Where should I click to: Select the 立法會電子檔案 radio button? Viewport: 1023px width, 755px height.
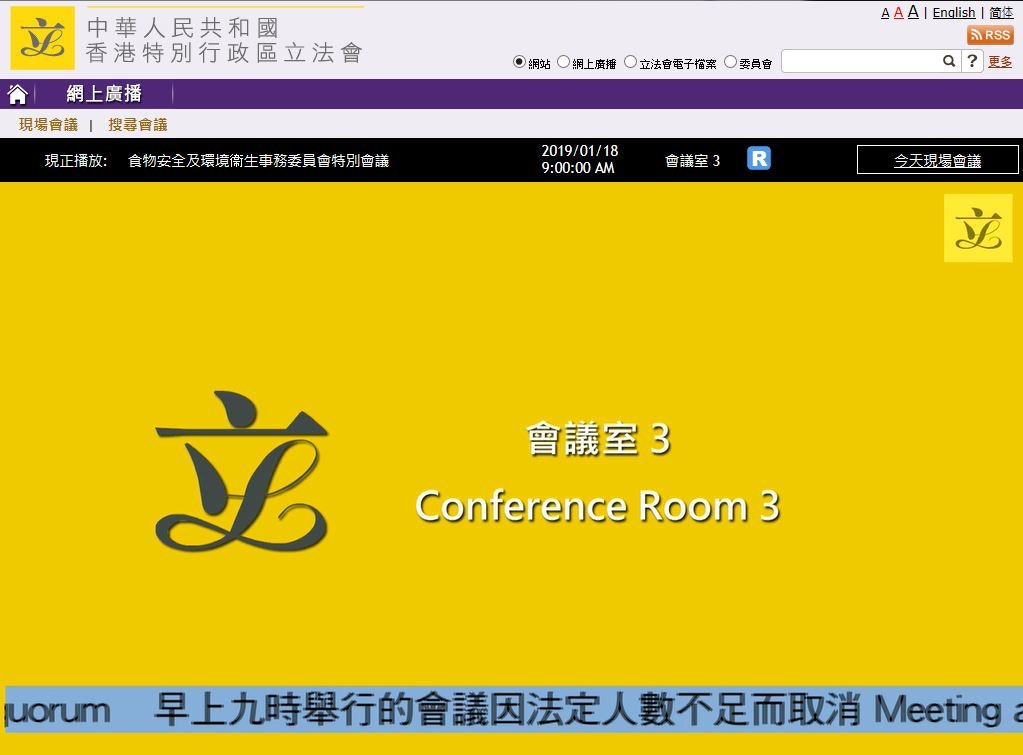629,61
